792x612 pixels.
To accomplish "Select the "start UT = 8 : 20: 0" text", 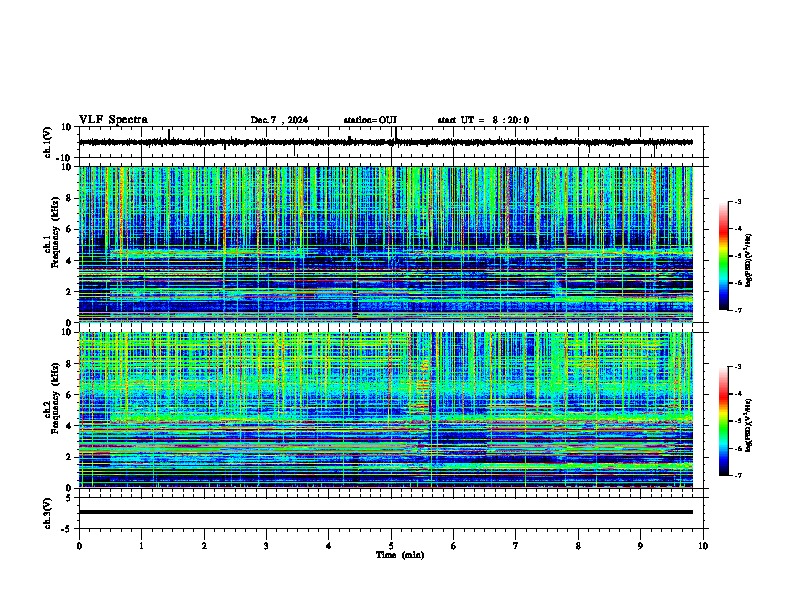I will (x=483, y=120).
